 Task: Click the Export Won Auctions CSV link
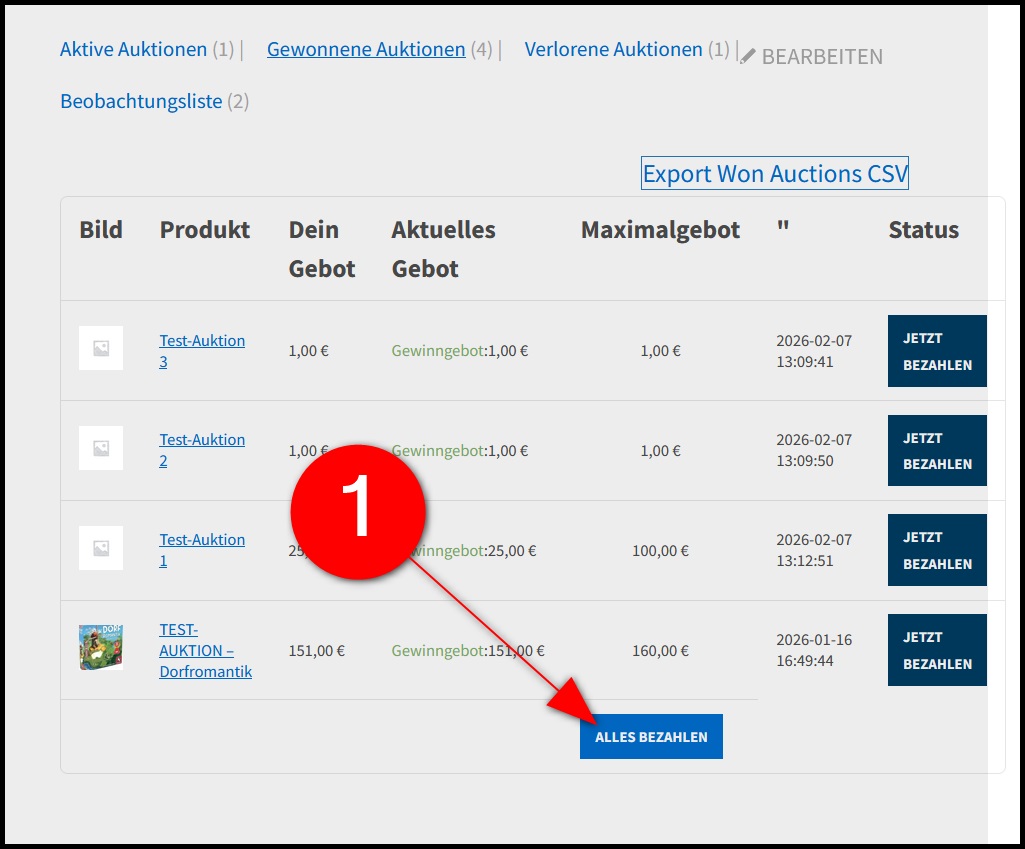[775, 174]
